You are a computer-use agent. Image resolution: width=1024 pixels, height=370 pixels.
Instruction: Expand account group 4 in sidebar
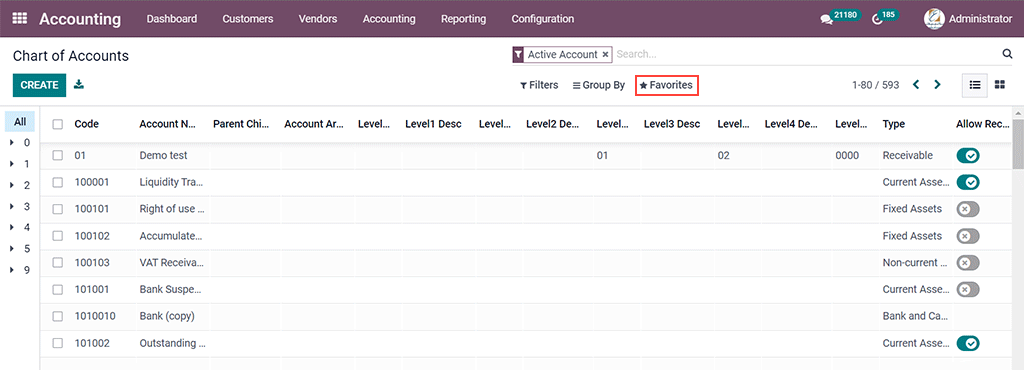pyautogui.click(x=12, y=227)
